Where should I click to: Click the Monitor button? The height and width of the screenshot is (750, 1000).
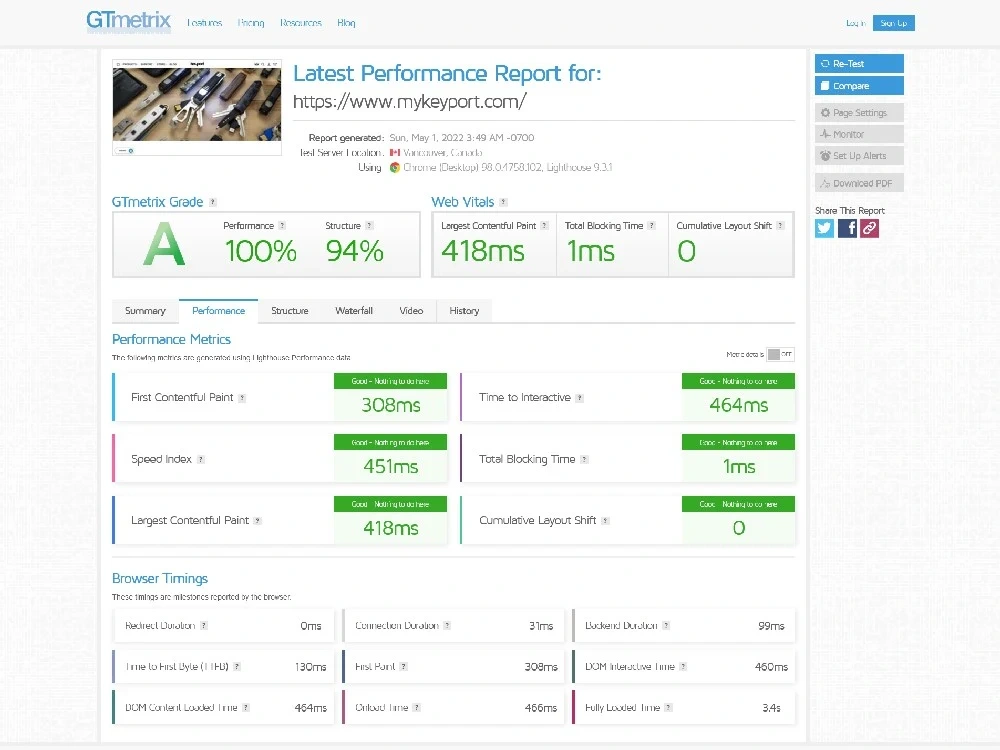(859, 134)
